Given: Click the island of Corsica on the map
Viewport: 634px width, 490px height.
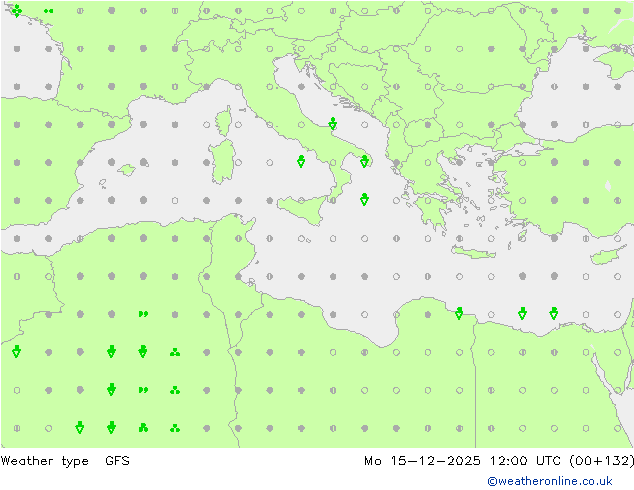Looking at the screenshot, I should click(223, 121).
